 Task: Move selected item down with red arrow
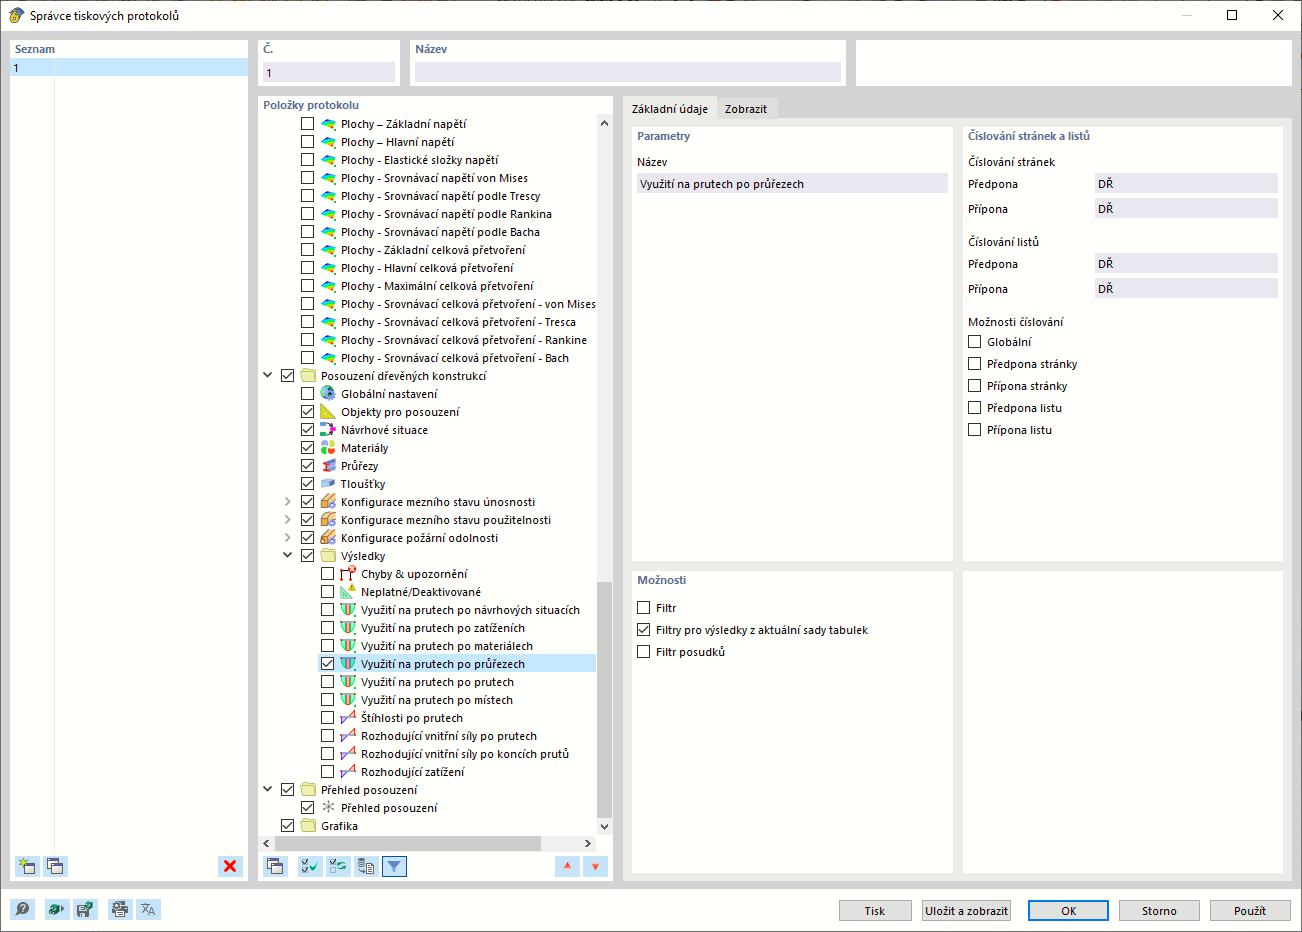click(x=595, y=866)
